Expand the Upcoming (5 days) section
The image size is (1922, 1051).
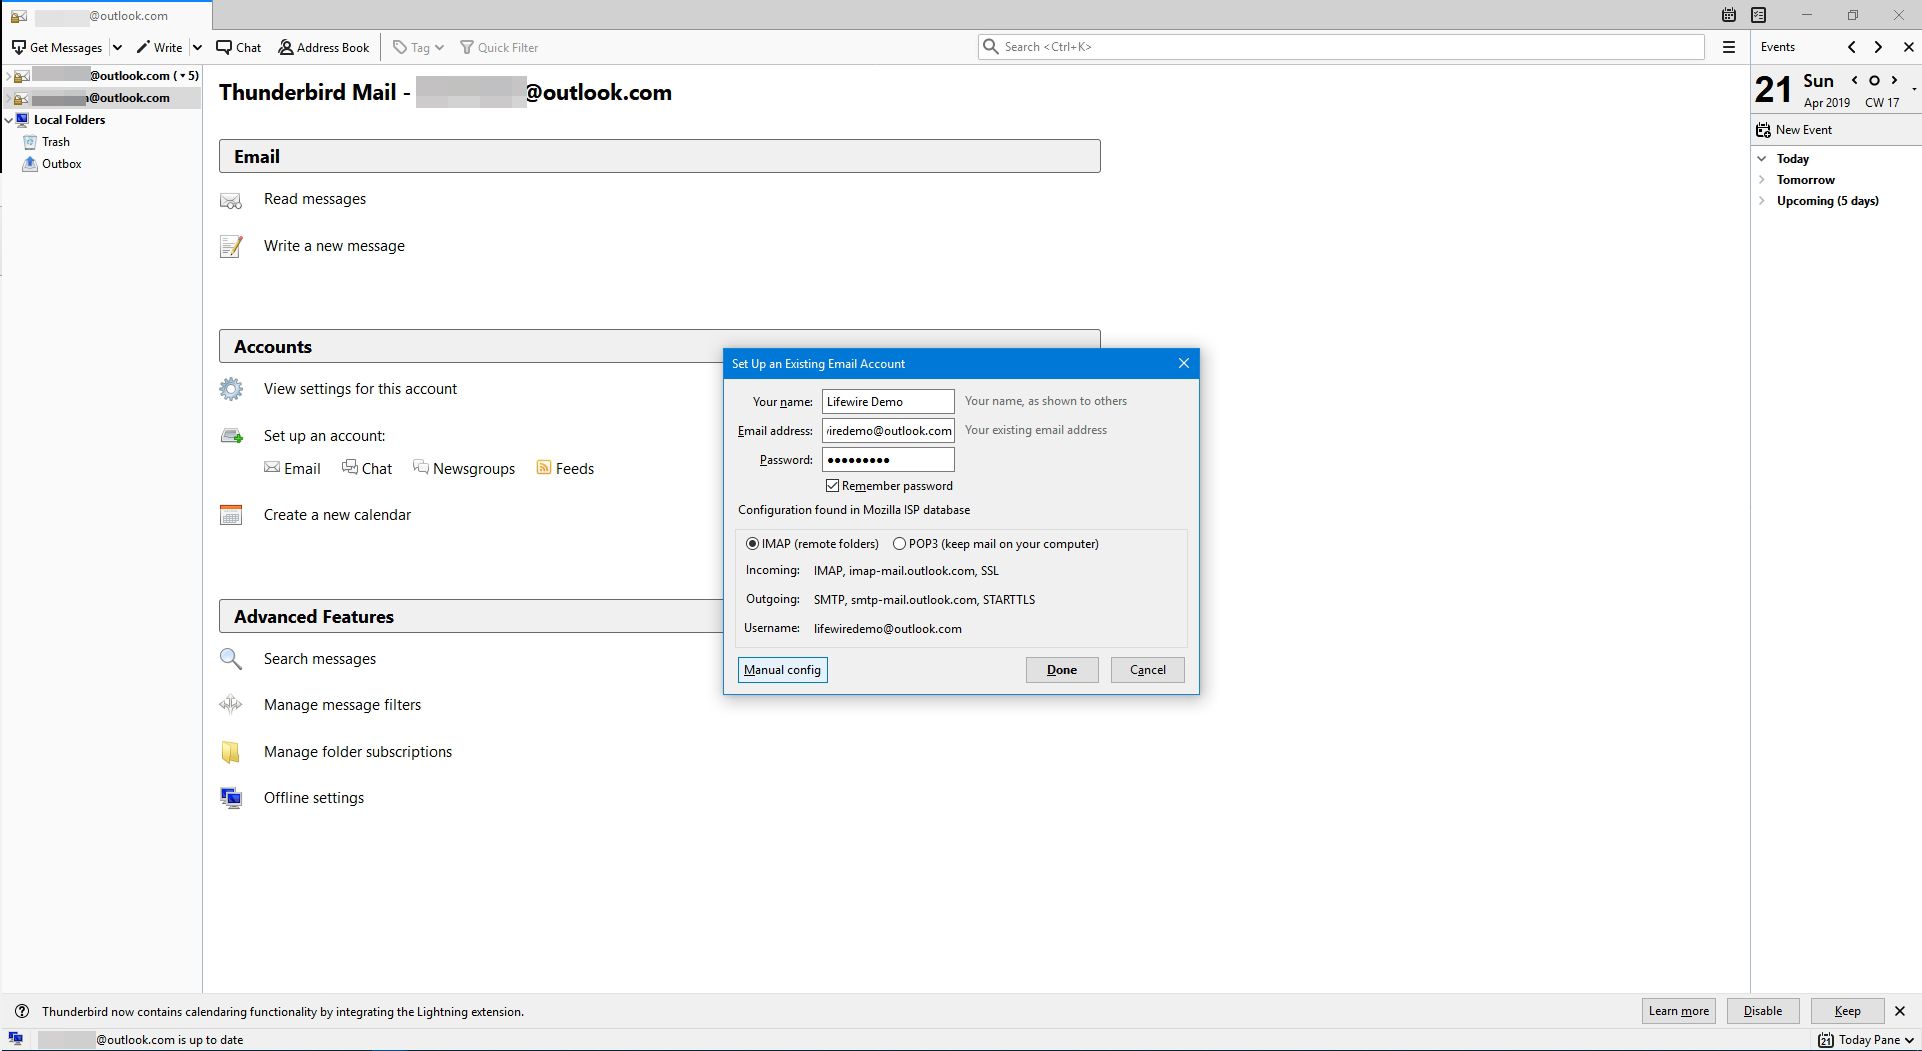[x=1762, y=201]
